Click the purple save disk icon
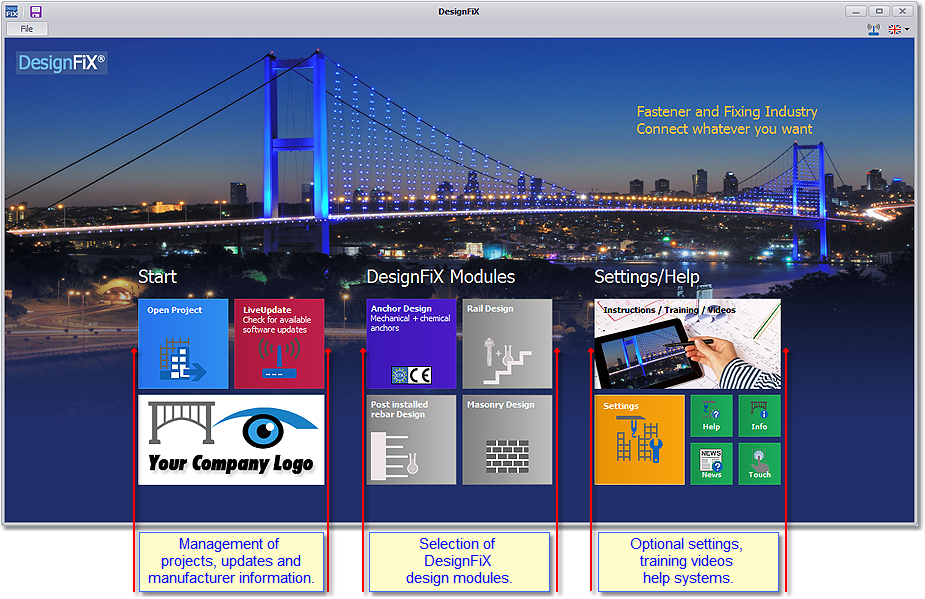Viewport: 925px width, 599px height. 35,11
